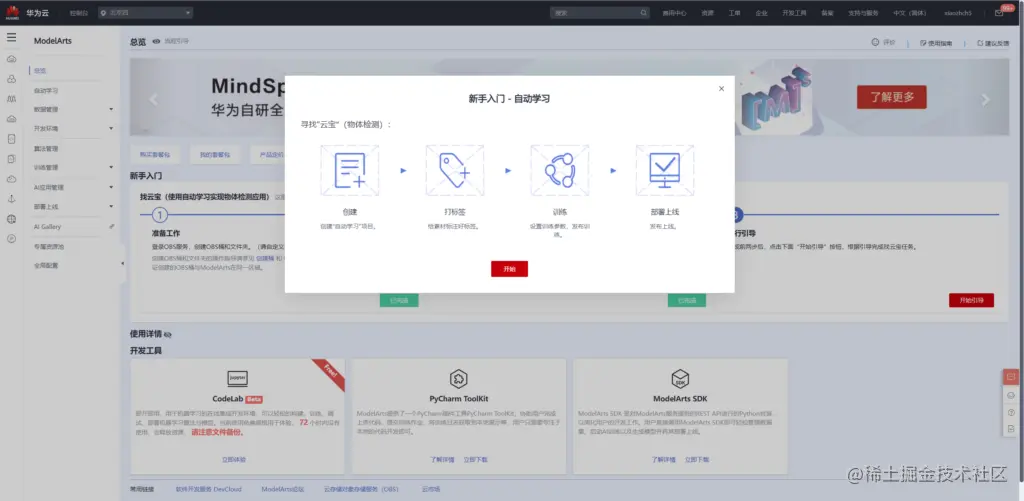Viewport: 1024px width, 501px height.
Task: Click the step 1 circle in 新手入门 progress
Action: tap(160, 214)
